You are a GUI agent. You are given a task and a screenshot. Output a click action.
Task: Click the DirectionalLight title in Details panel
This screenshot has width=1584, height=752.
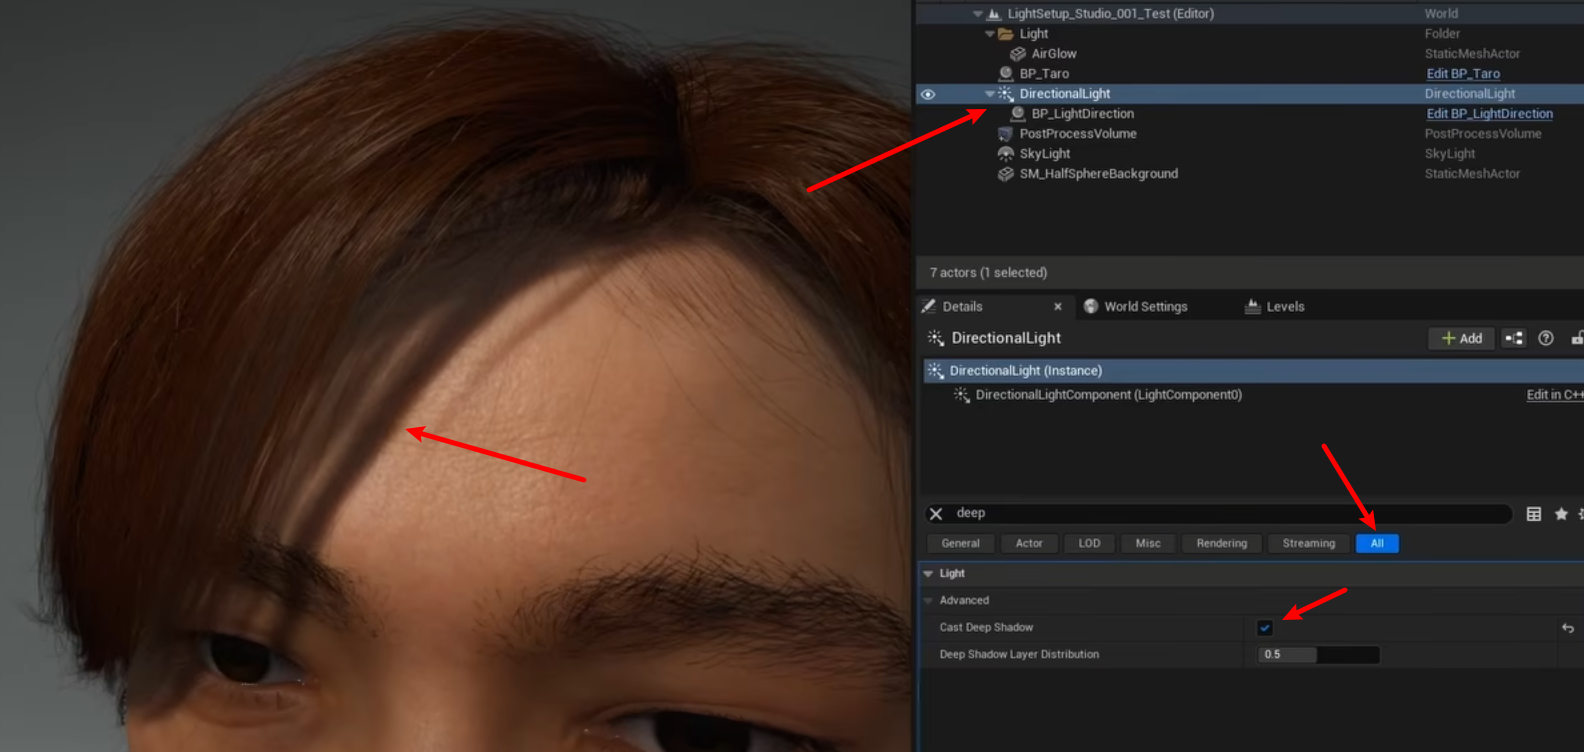1006,339
